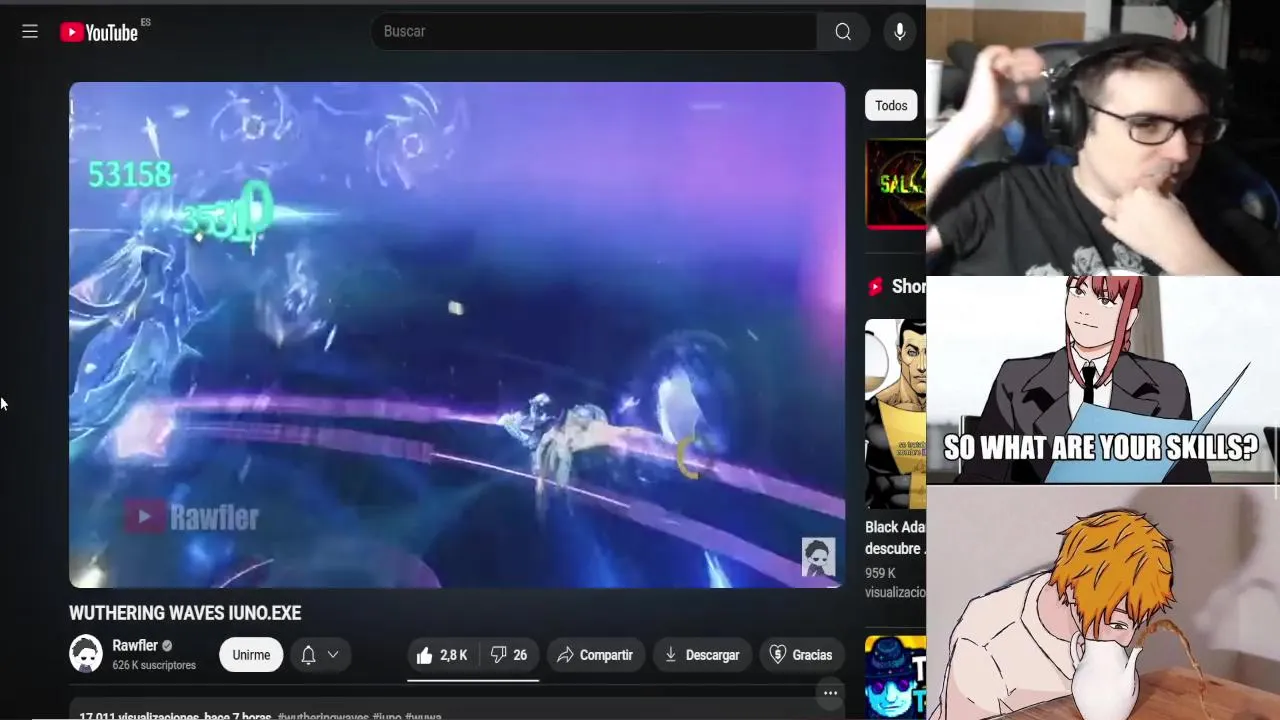Viewport: 1280px width, 720px height.
Task: Open the three-dots more actions menu
Action: [830, 692]
